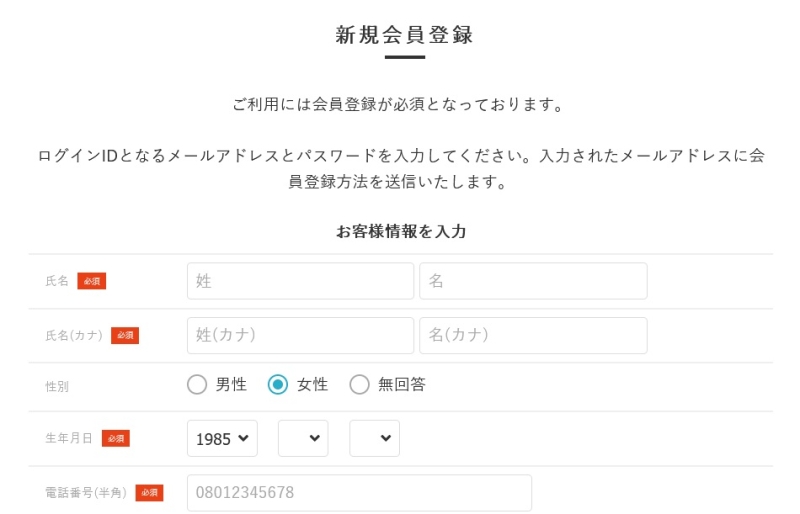Screen dimensions: 800x514
Task: Focus the 姓 last name field
Action: (x=300, y=281)
